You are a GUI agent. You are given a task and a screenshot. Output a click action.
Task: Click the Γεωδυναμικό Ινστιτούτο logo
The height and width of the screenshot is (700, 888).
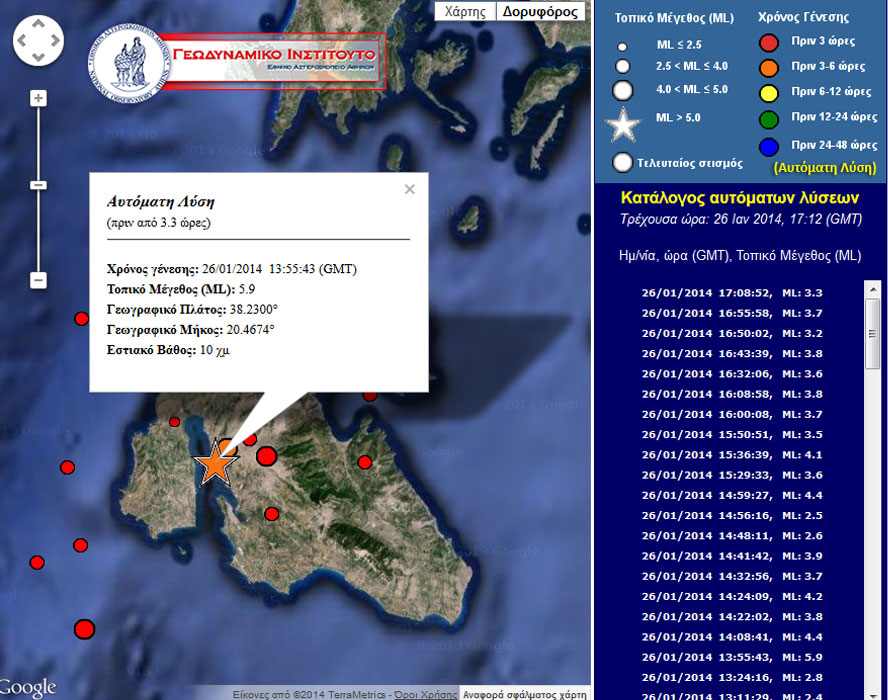click(x=237, y=56)
